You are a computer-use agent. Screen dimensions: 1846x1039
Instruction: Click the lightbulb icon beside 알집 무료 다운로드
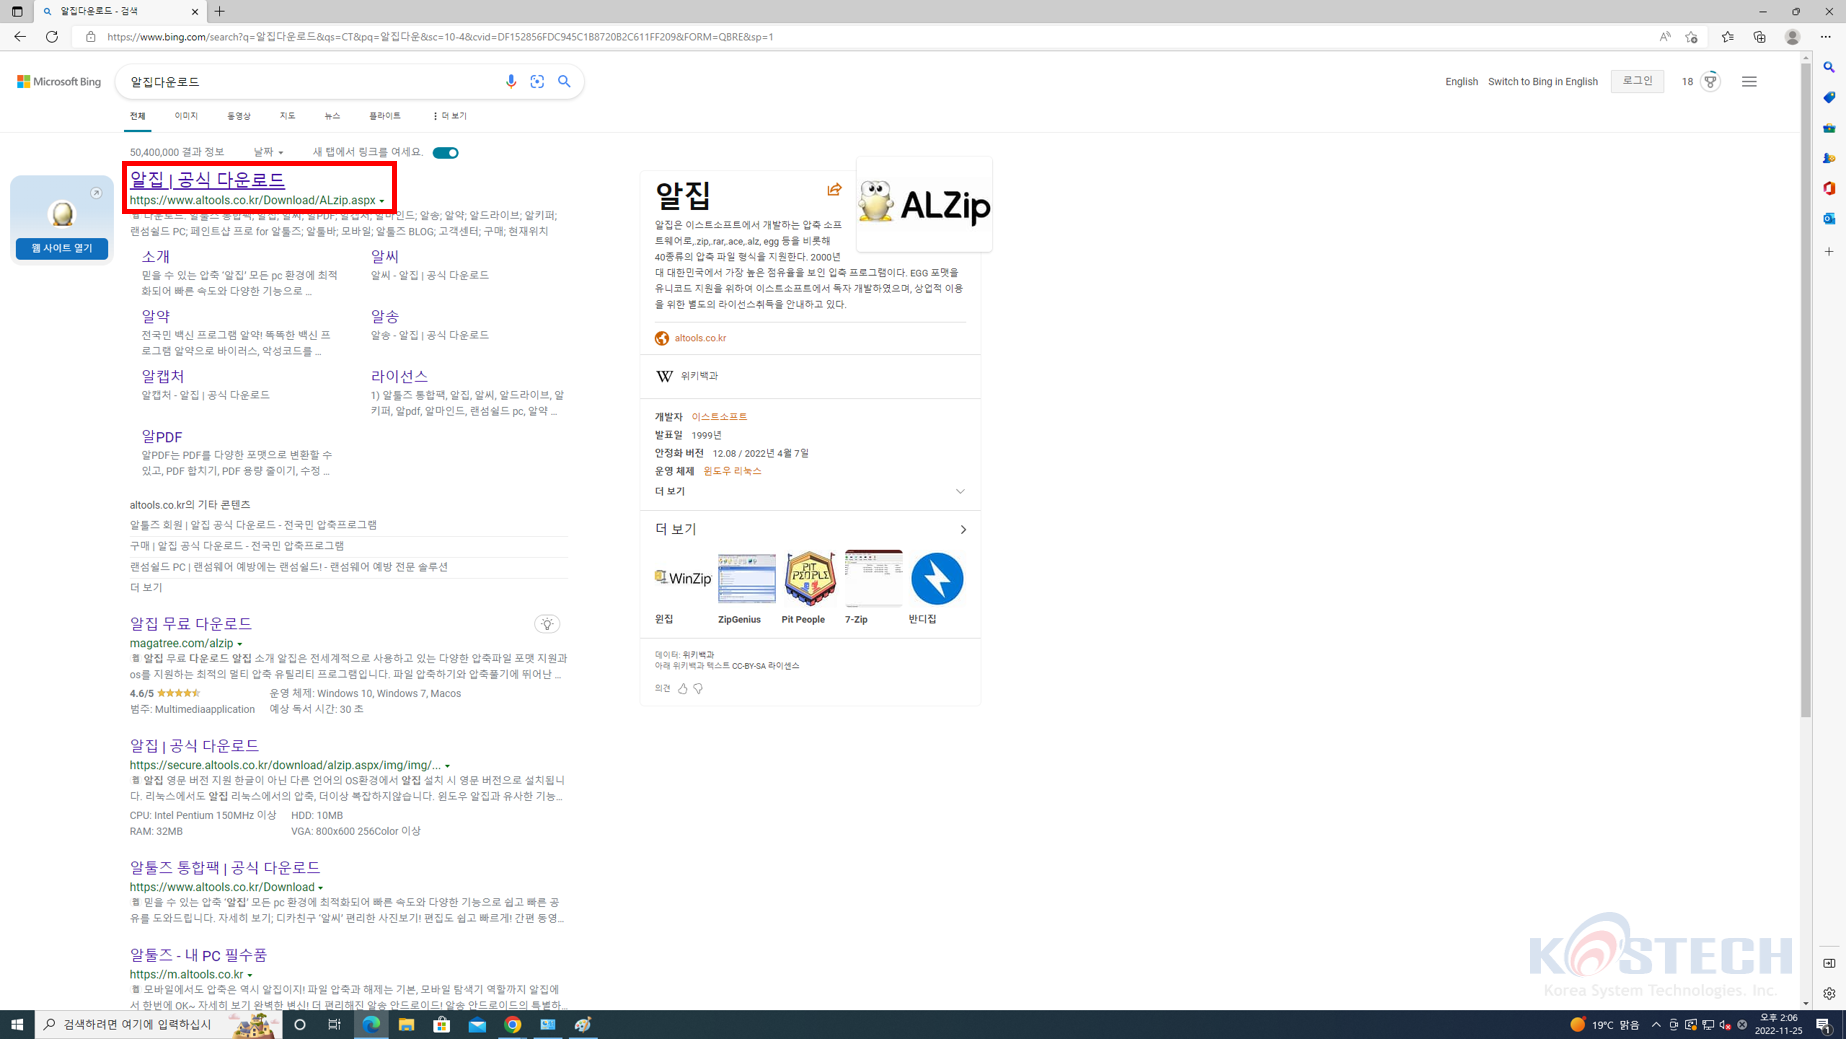point(547,624)
